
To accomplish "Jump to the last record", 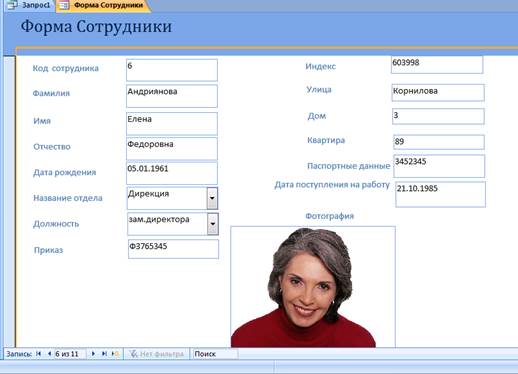I will point(104,354).
